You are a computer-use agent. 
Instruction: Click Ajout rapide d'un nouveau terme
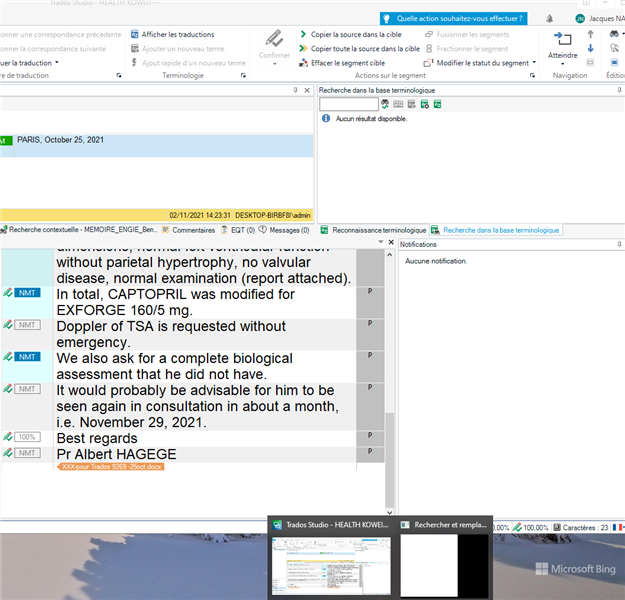click(x=189, y=63)
